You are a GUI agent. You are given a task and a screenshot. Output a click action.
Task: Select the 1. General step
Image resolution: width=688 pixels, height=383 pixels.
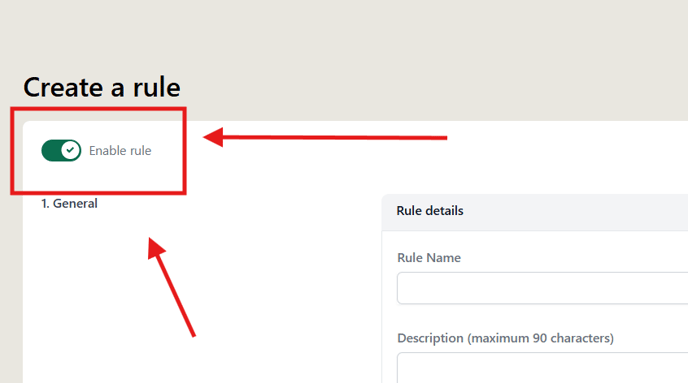69,204
